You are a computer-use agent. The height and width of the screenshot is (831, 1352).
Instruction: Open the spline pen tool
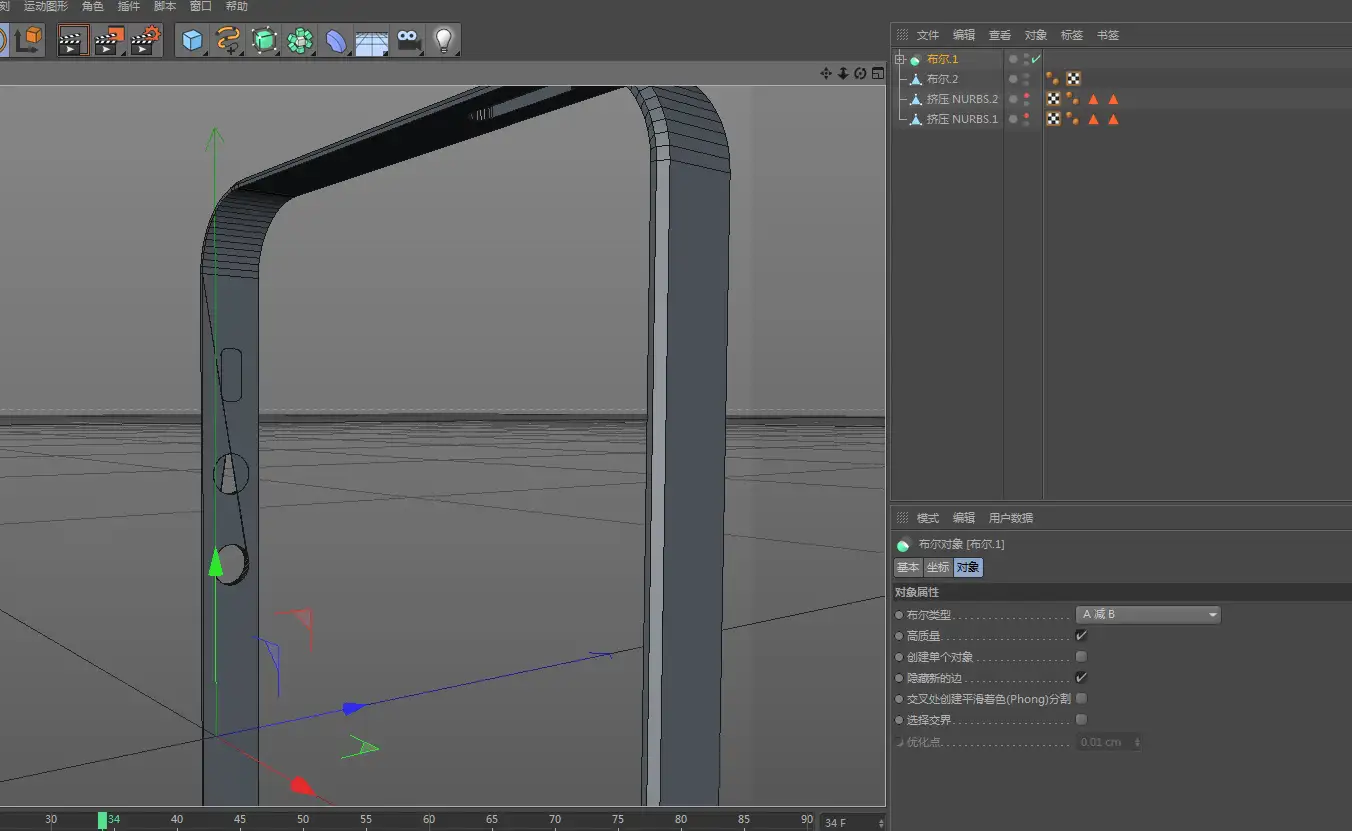tap(229, 40)
